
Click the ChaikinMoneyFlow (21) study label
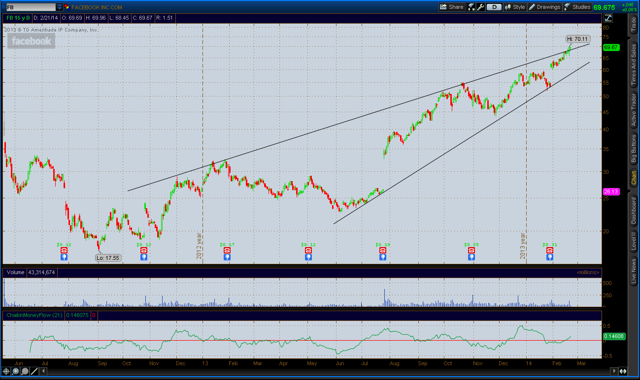tap(34, 315)
